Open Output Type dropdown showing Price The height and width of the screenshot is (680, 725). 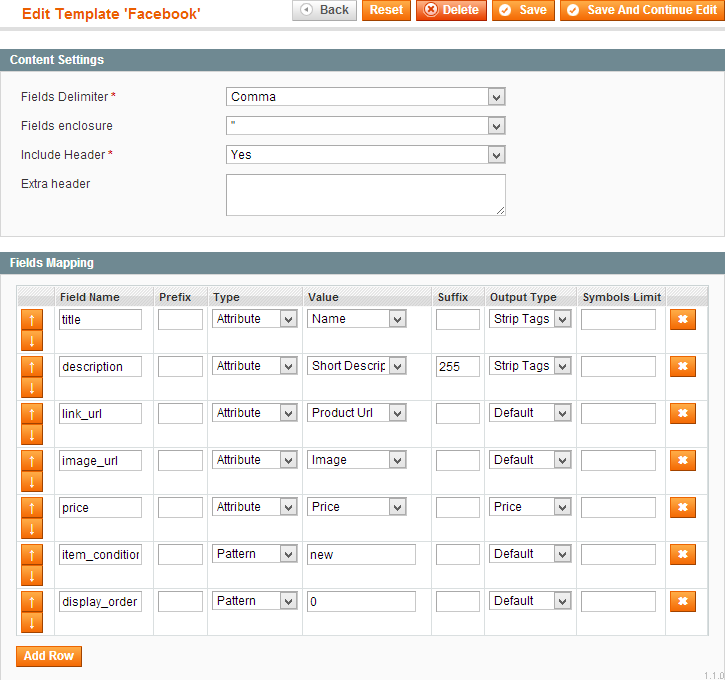pyautogui.click(x=530, y=507)
